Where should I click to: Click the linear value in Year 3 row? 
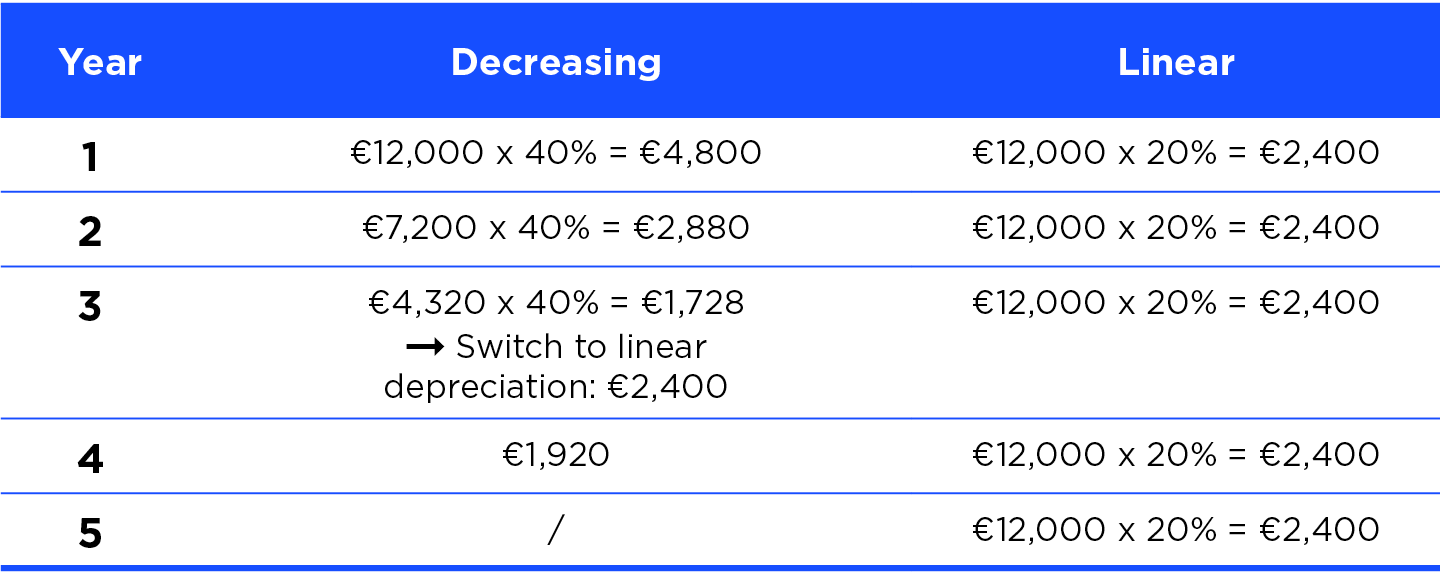click(x=1176, y=303)
